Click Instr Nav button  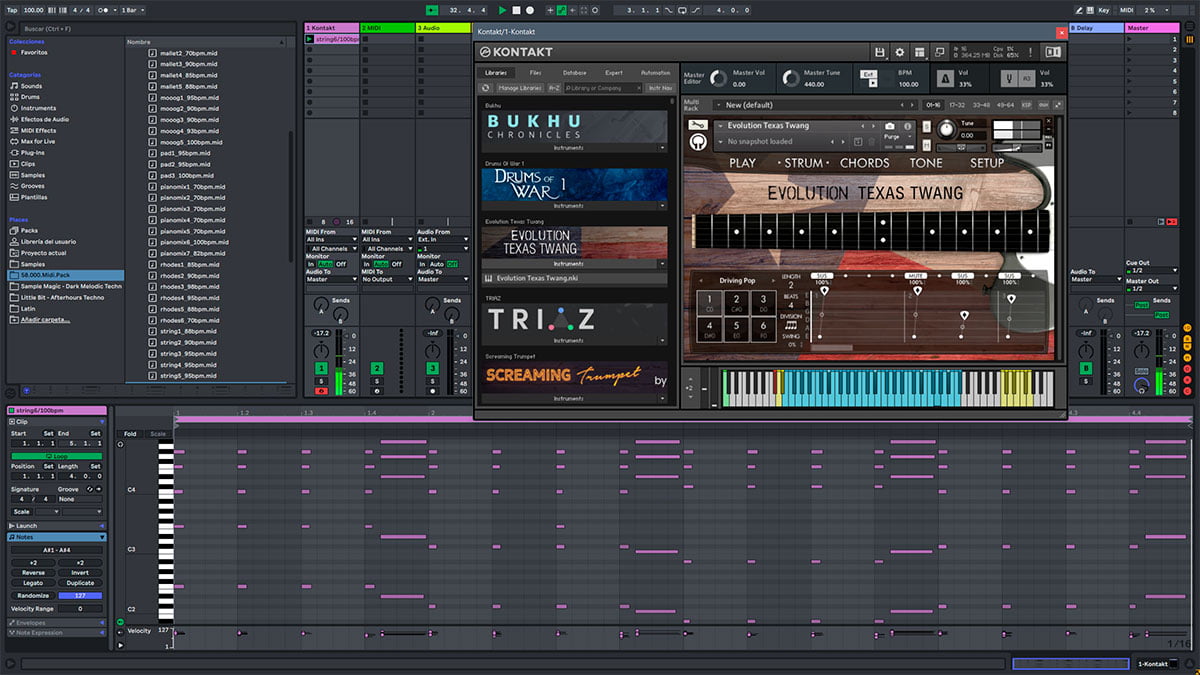pyautogui.click(x=660, y=88)
